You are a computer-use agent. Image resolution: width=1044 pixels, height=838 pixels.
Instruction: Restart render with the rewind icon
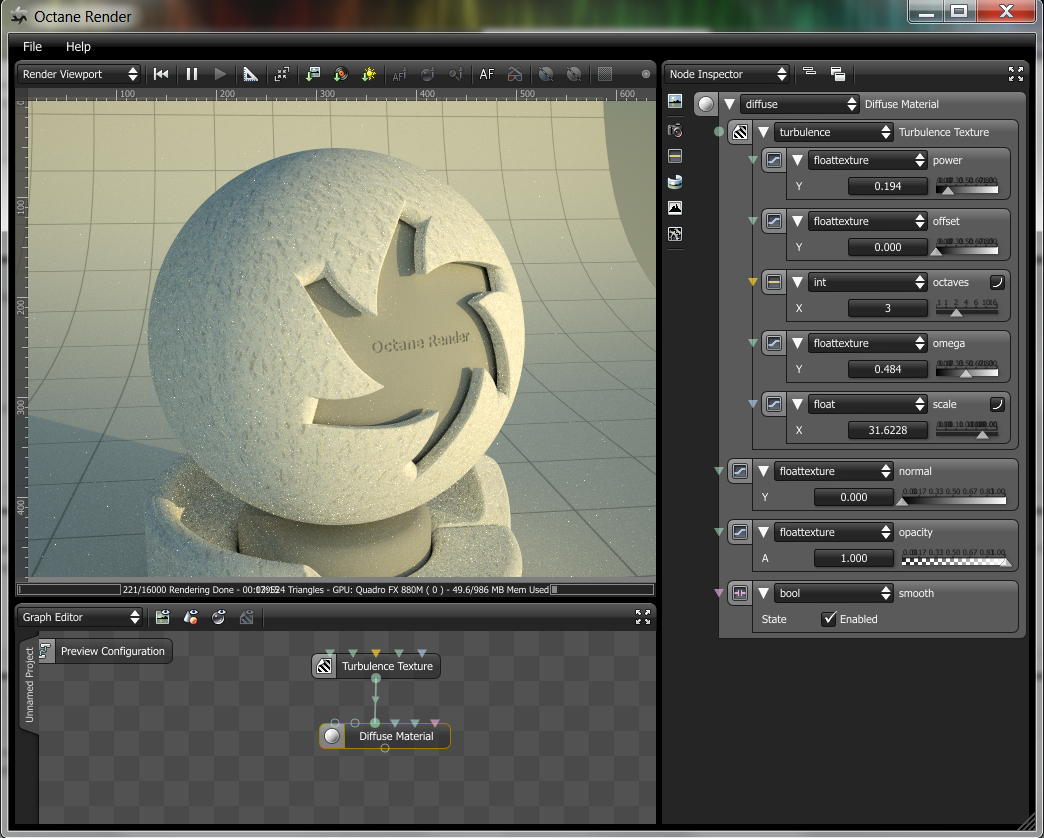[160, 74]
